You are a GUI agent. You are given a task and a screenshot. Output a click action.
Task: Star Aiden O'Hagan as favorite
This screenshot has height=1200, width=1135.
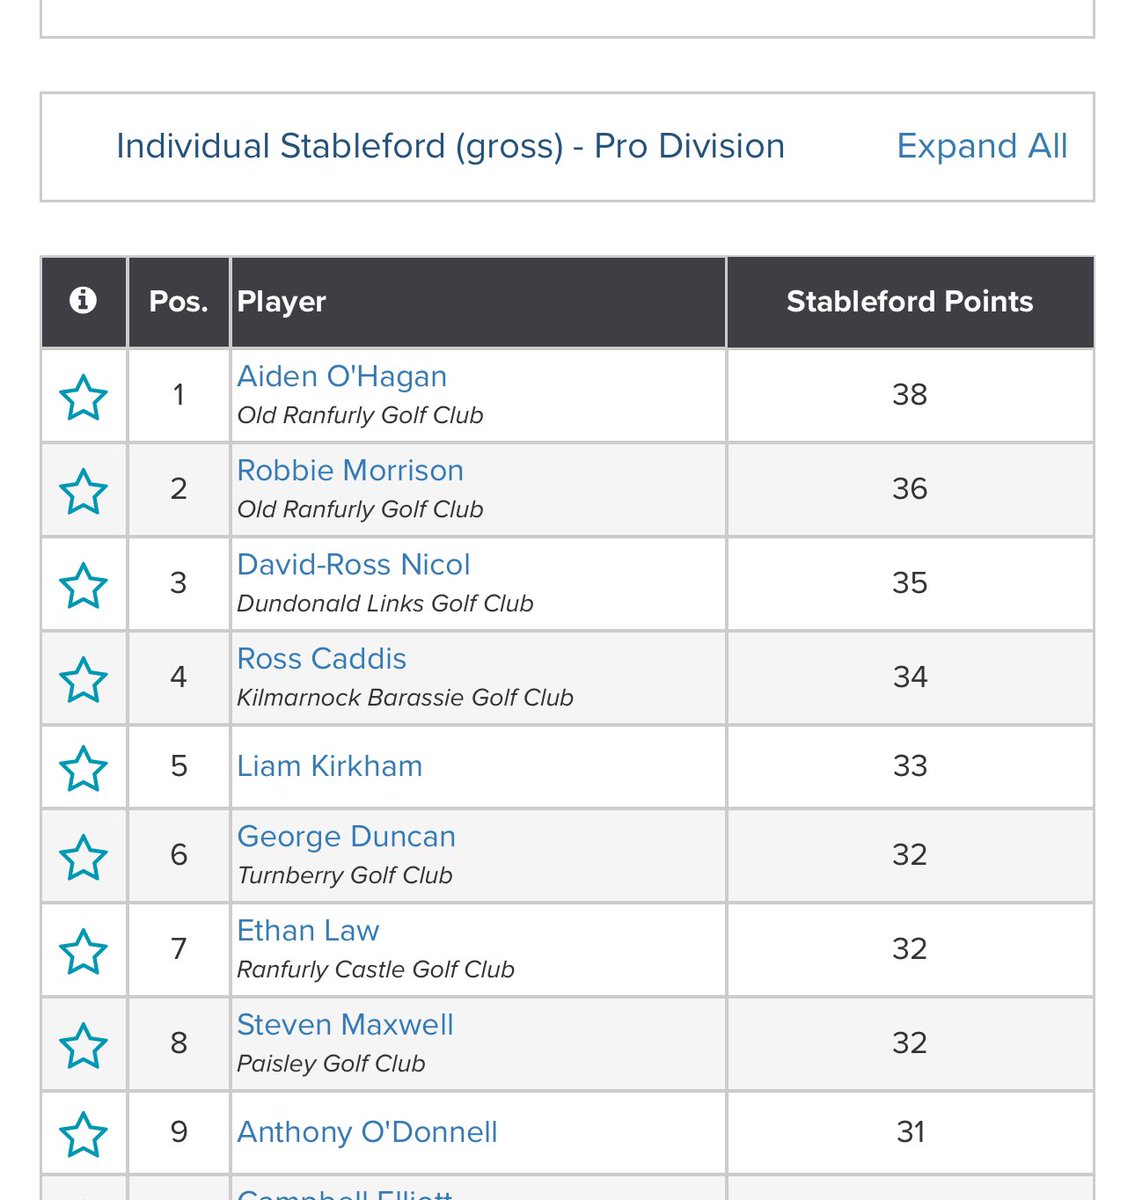(x=83, y=397)
